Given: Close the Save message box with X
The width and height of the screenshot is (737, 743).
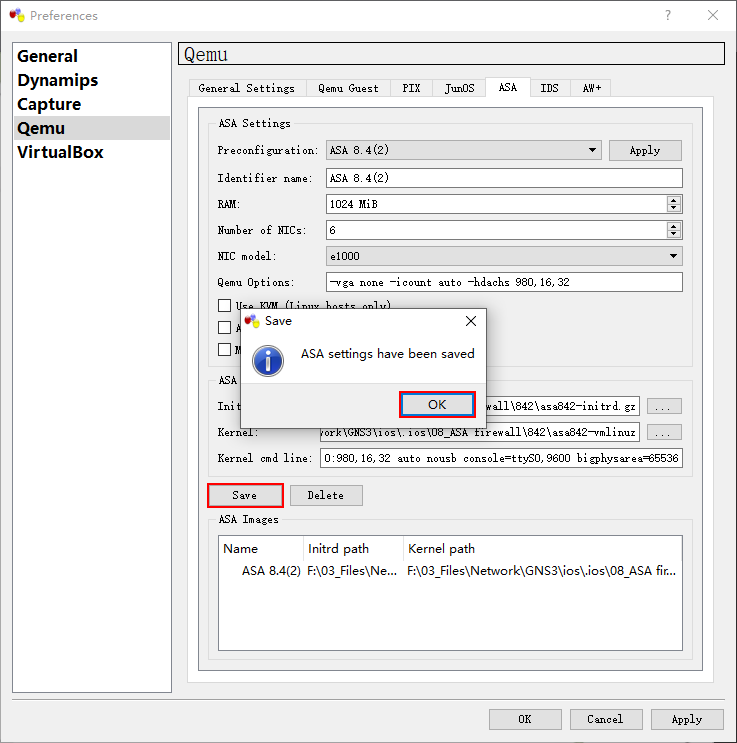Looking at the screenshot, I should click(471, 321).
